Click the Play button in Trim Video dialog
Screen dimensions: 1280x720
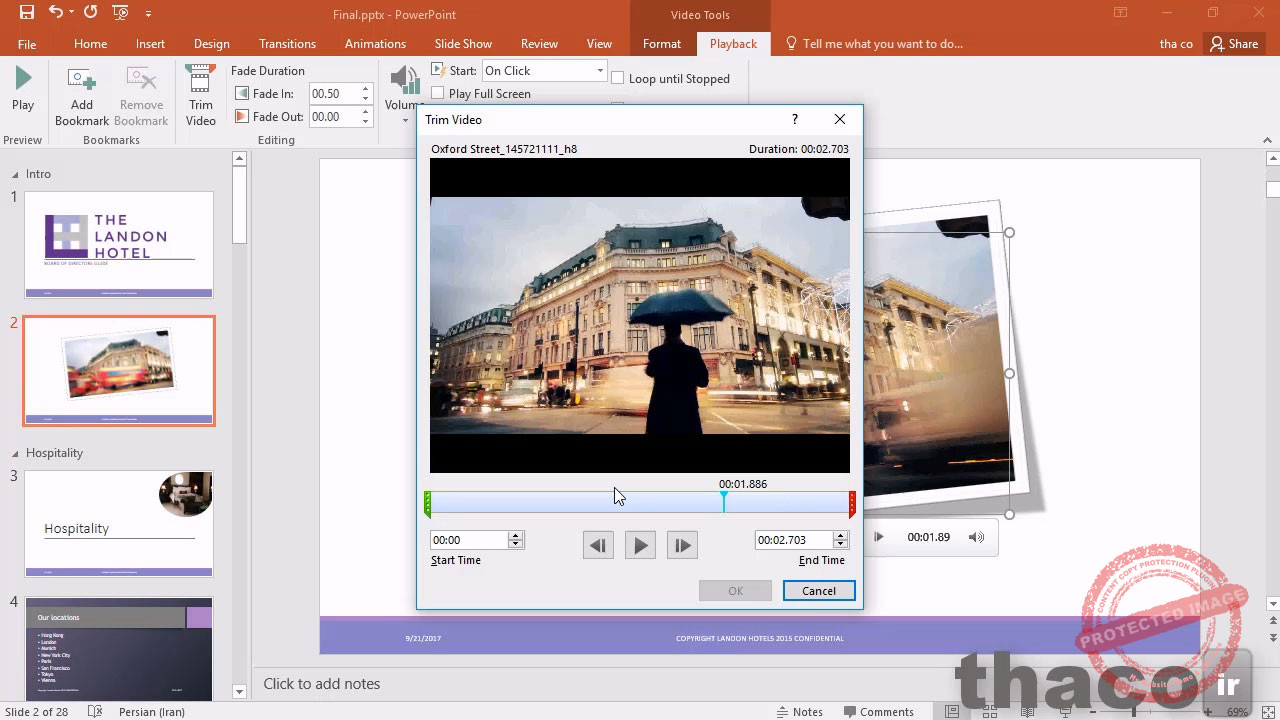coord(640,545)
